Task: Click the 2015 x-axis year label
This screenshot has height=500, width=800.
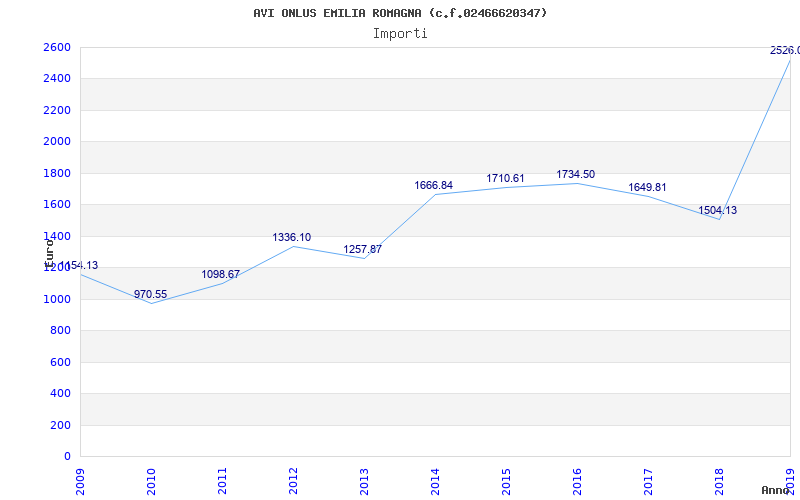Action: point(506,481)
